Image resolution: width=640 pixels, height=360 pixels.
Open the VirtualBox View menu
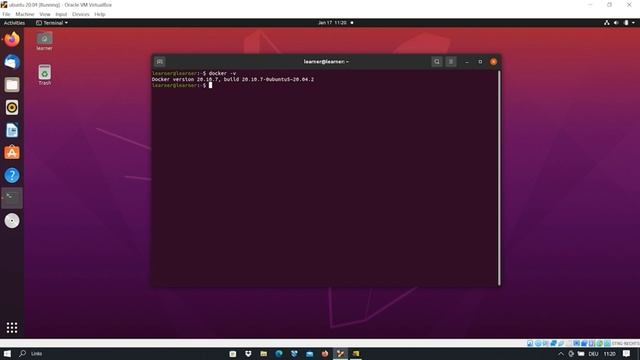pyautogui.click(x=45, y=14)
